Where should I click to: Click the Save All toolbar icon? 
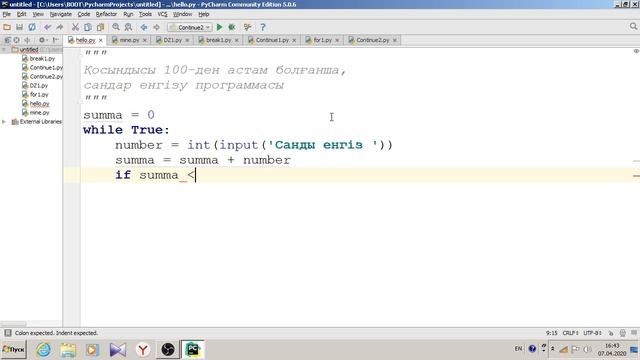click(x=19, y=27)
